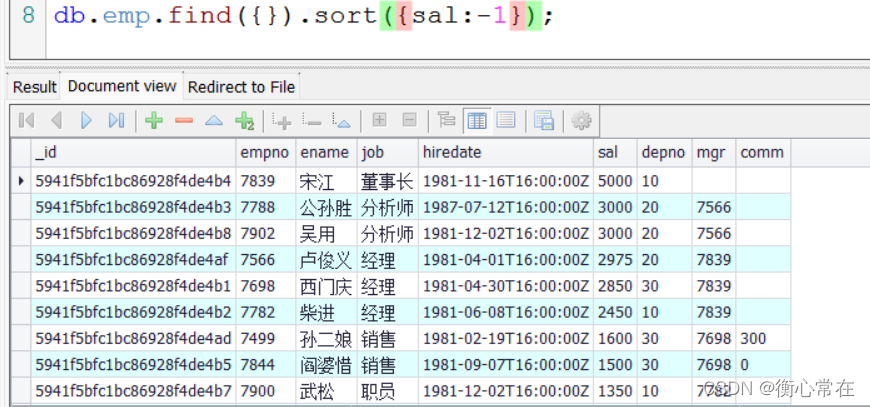Image resolution: width=870 pixels, height=407 pixels.
Task: Select sal cell 2450
Action: point(615,312)
